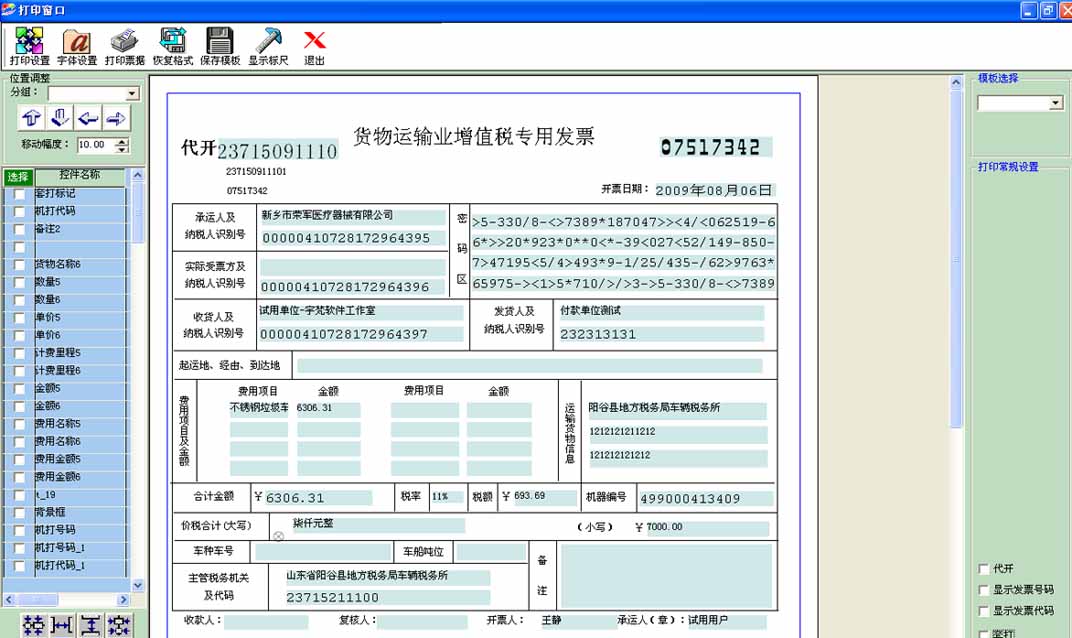Viewport: 1072px width, 638px height.
Task: Click the red 退出 exit icon
Action: (x=314, y=46)
